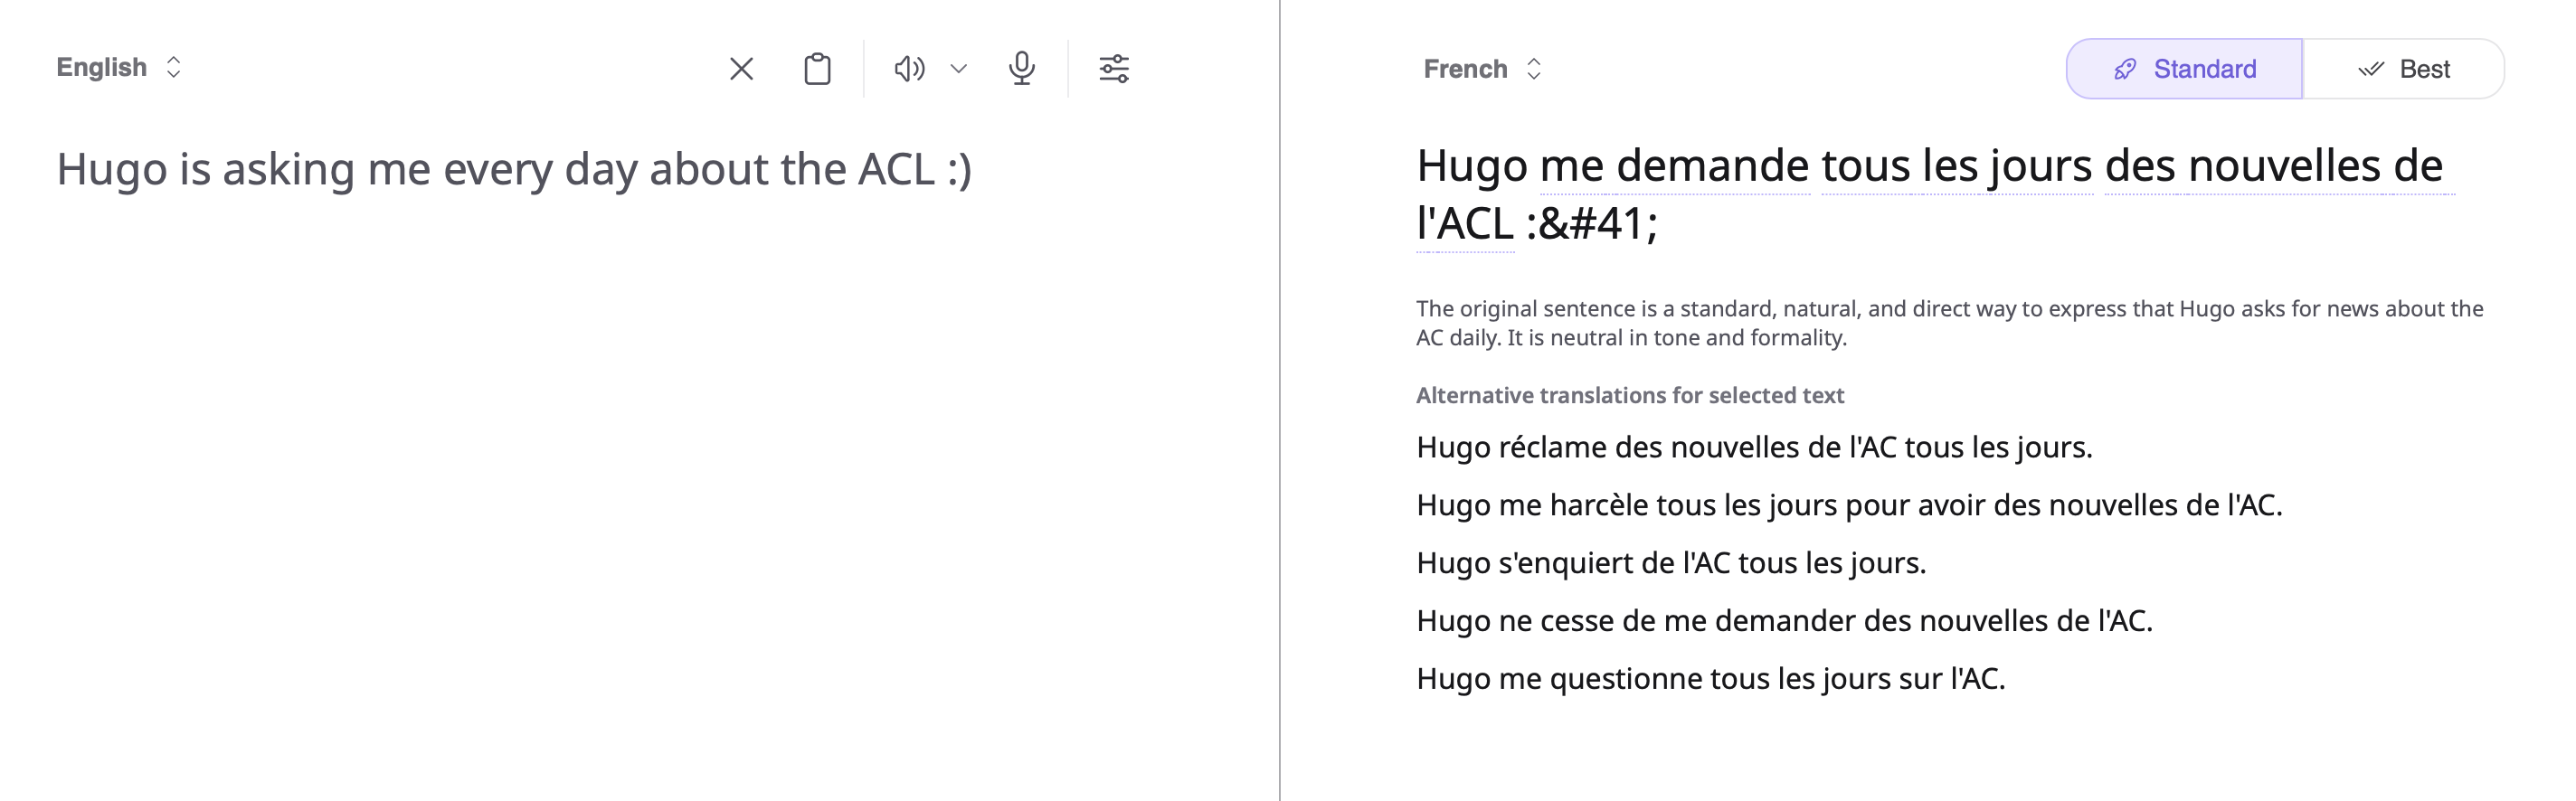
Task: Click the double-check icon in Best
Action: (2370, 69)
